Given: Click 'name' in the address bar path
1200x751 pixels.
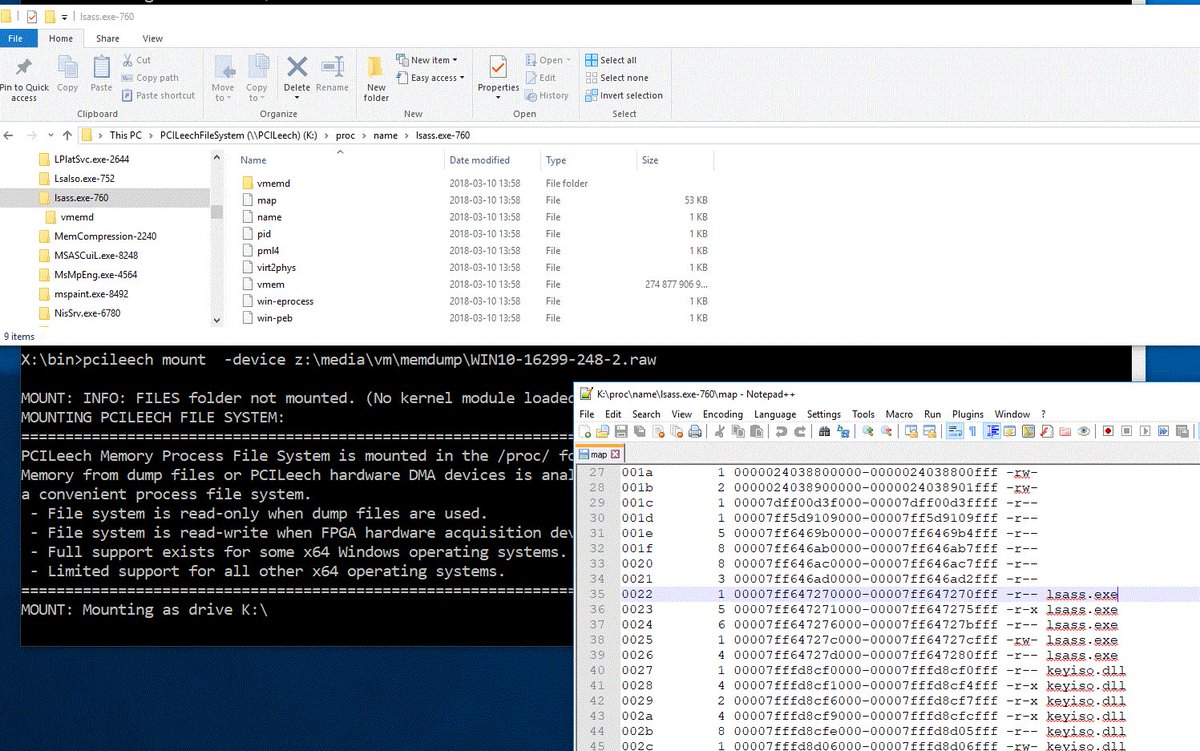Looking at the screenshot, I should tap(384, 135).
